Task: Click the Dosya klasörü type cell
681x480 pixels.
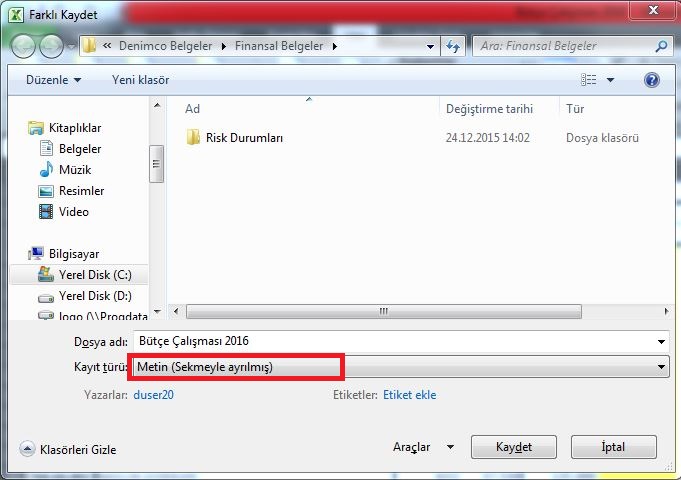Action: [602, 138]
